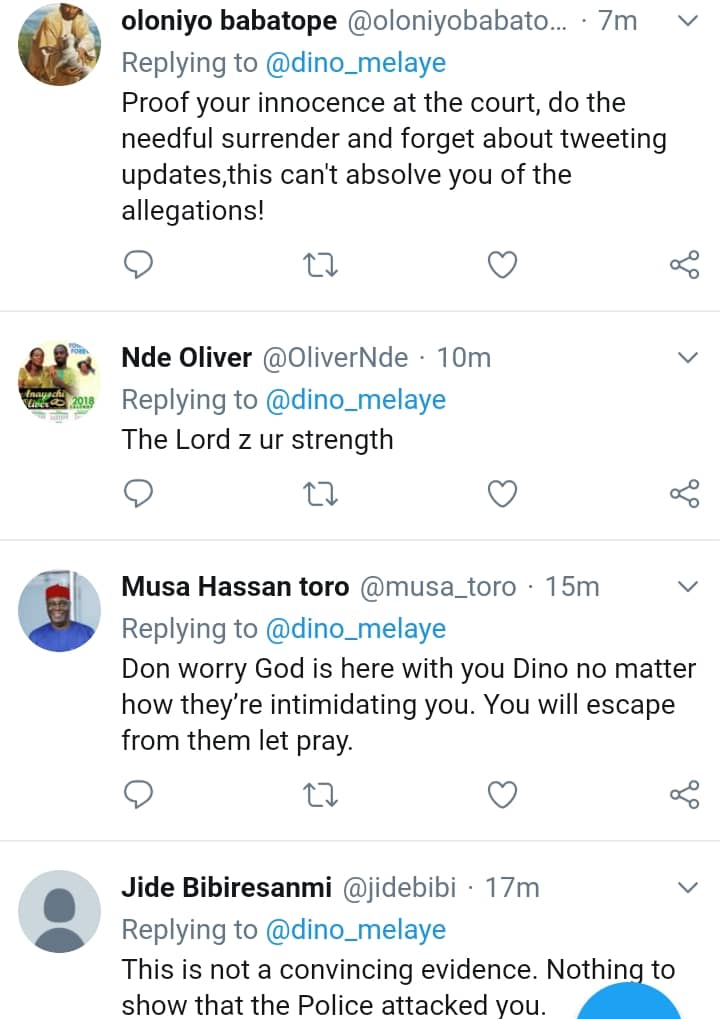Open the @musa_toro handle

coord(436,587)
